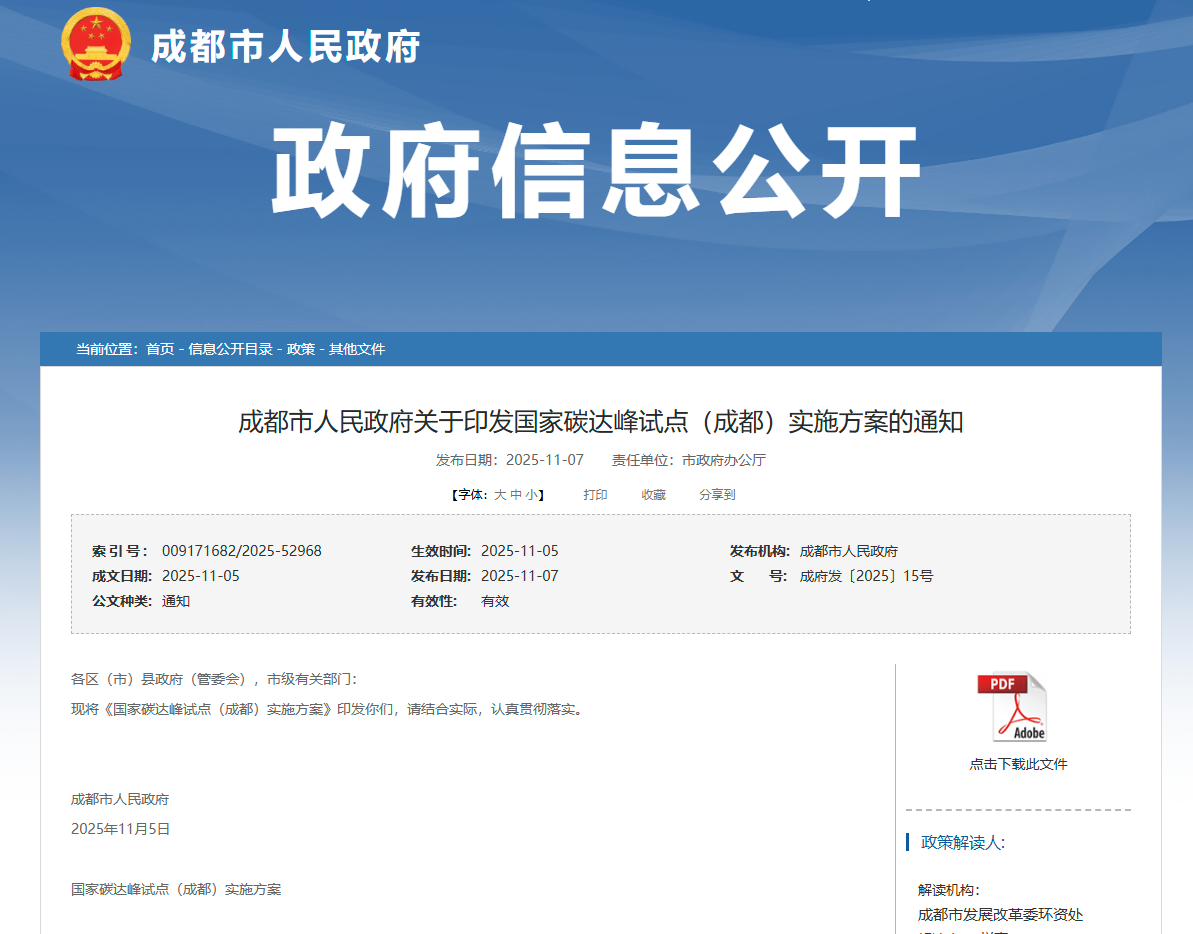Open the 其他文件 breadcrumb link
This screenshot has width=1193, height=934.
(x=355, y=349)
